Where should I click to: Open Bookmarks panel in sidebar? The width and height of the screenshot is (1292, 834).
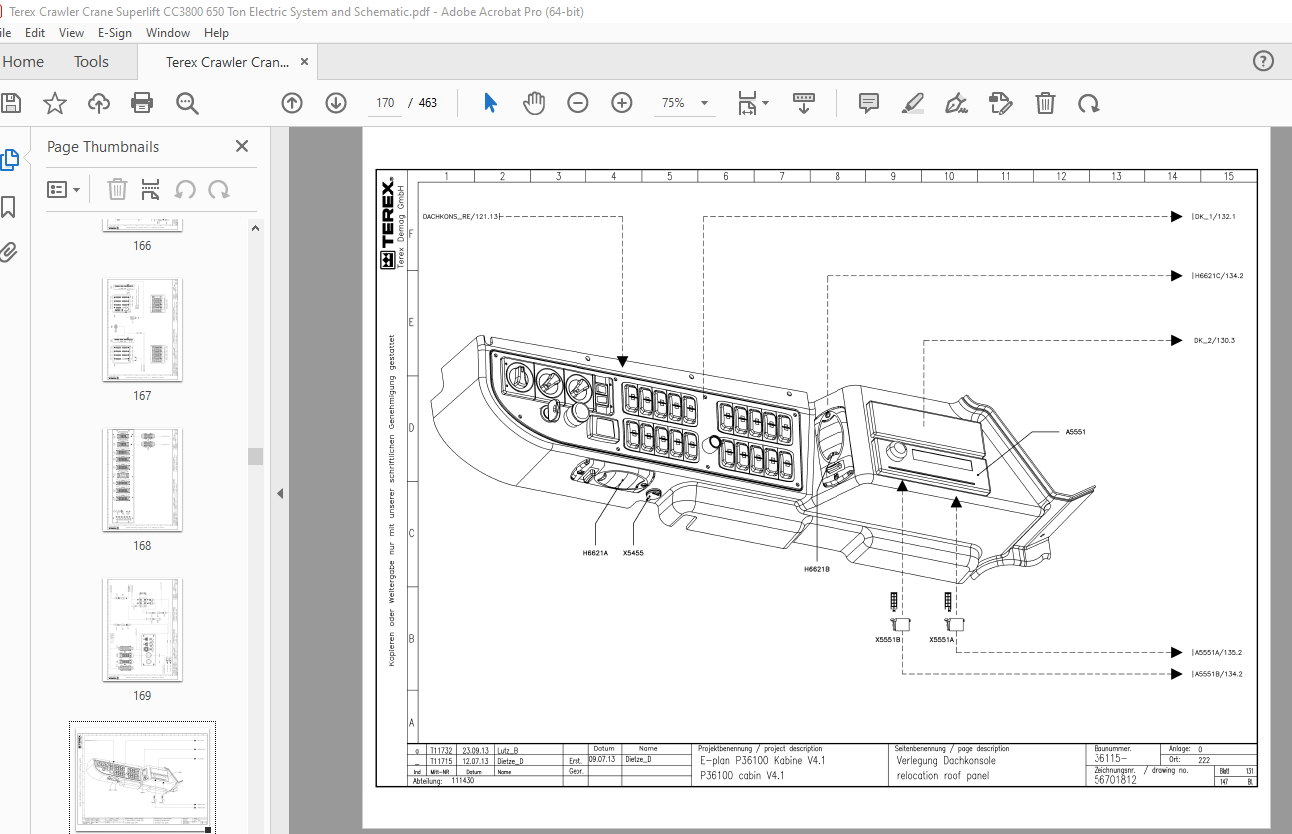coord(9,207)
